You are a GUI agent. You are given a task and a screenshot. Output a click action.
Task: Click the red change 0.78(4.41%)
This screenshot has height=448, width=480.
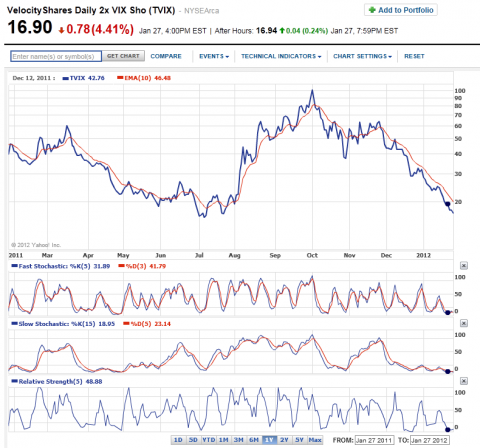(100, 29)
